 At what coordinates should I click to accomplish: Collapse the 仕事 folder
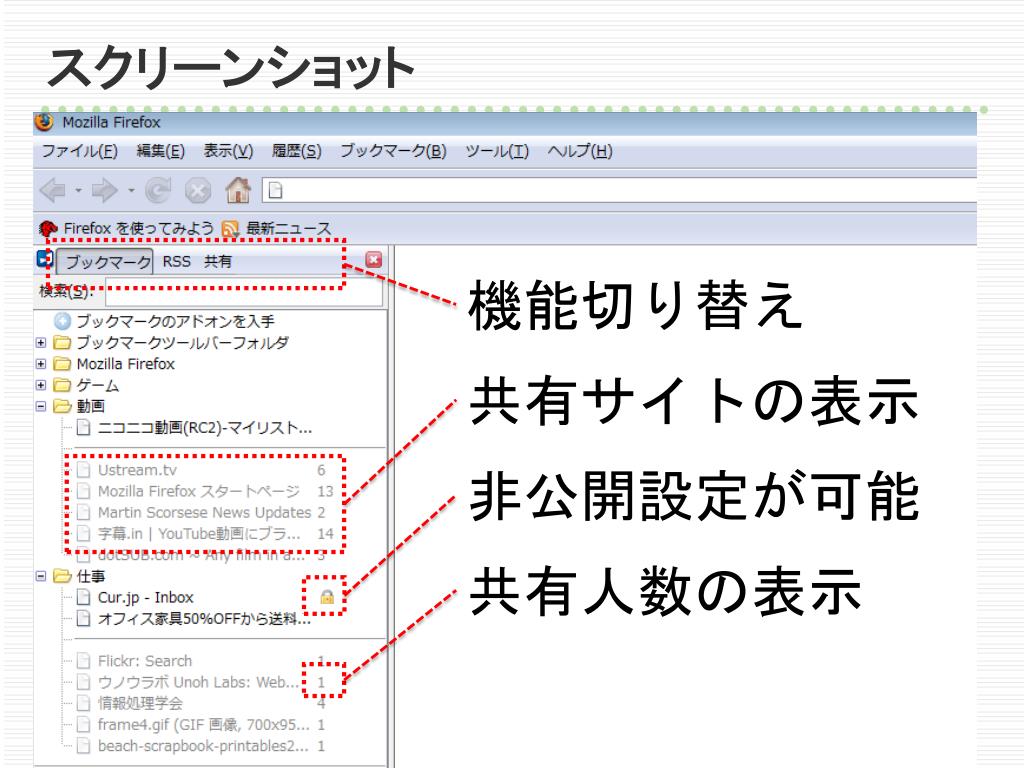40,576
